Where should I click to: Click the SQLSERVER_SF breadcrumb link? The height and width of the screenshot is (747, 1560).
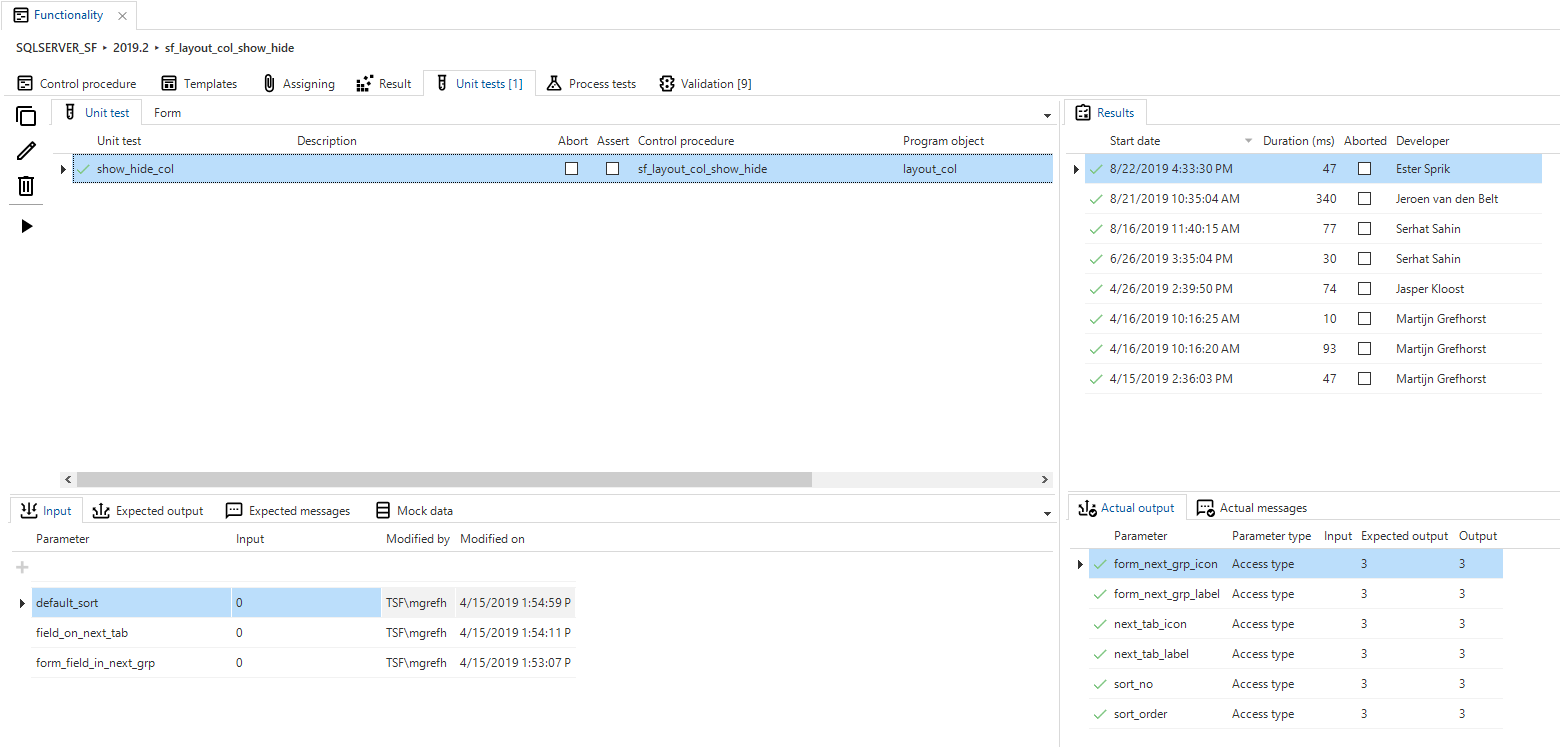(x=55, y=47)
